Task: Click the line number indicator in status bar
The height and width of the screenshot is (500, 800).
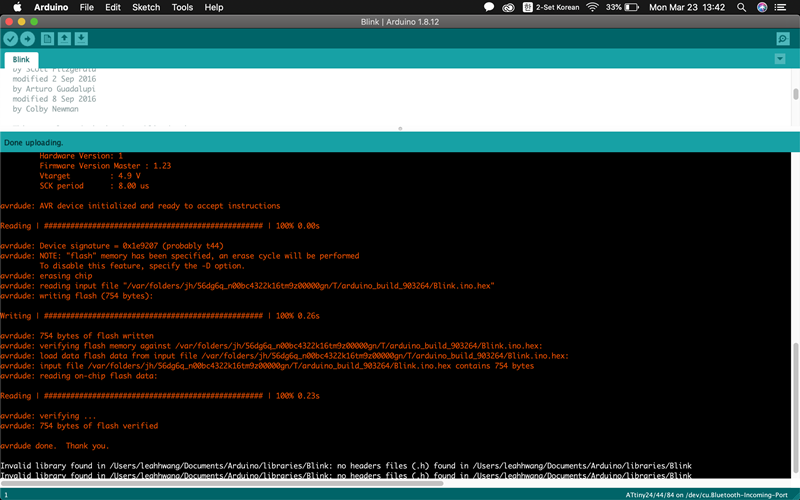Action: [x=6, y=495]
